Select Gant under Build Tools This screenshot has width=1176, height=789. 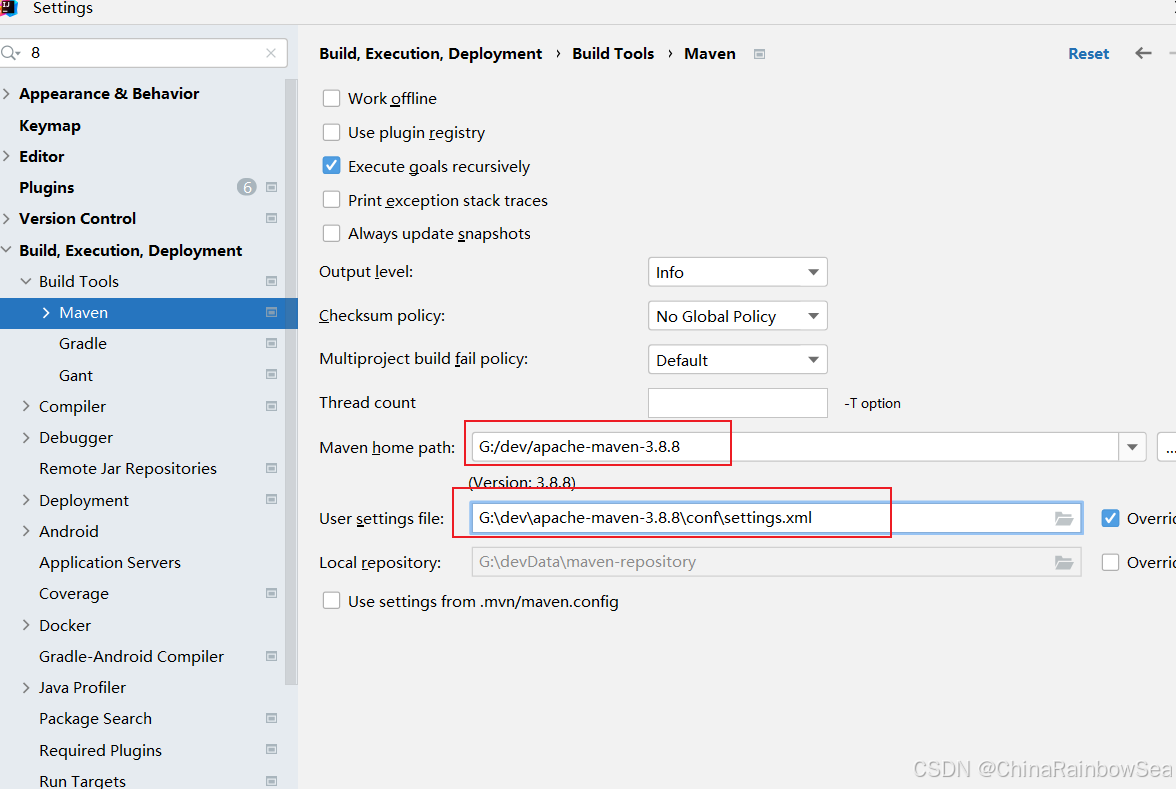pos(76,375)
